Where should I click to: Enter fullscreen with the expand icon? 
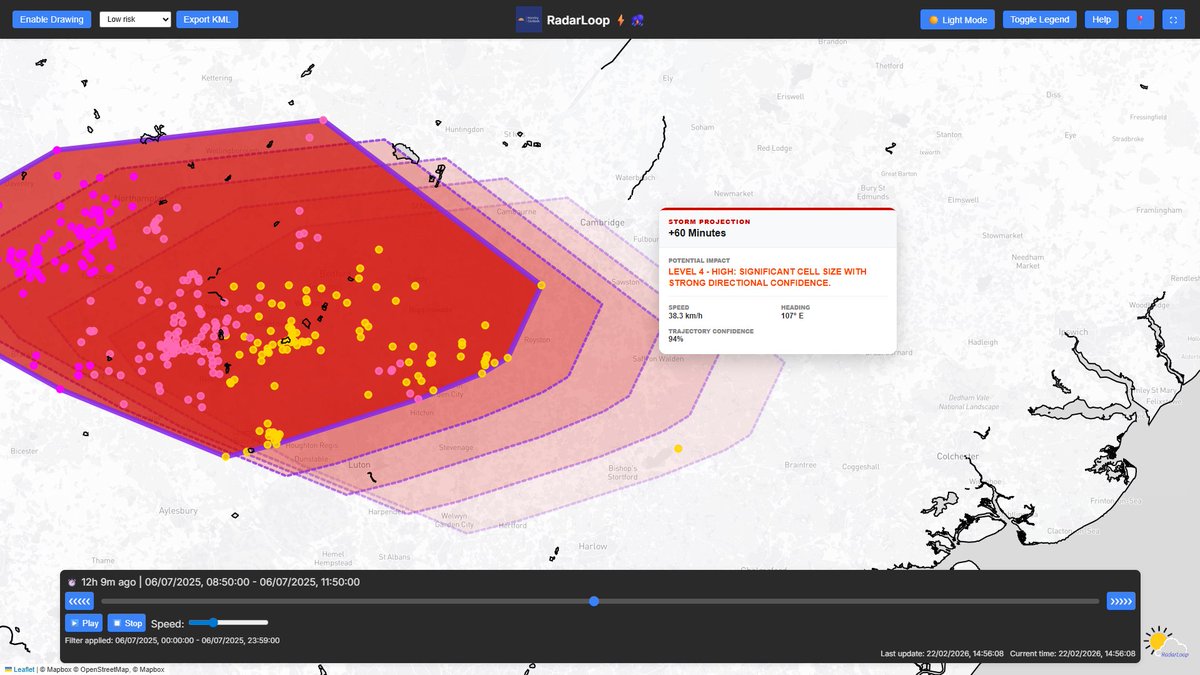(x=1174, y=19)
